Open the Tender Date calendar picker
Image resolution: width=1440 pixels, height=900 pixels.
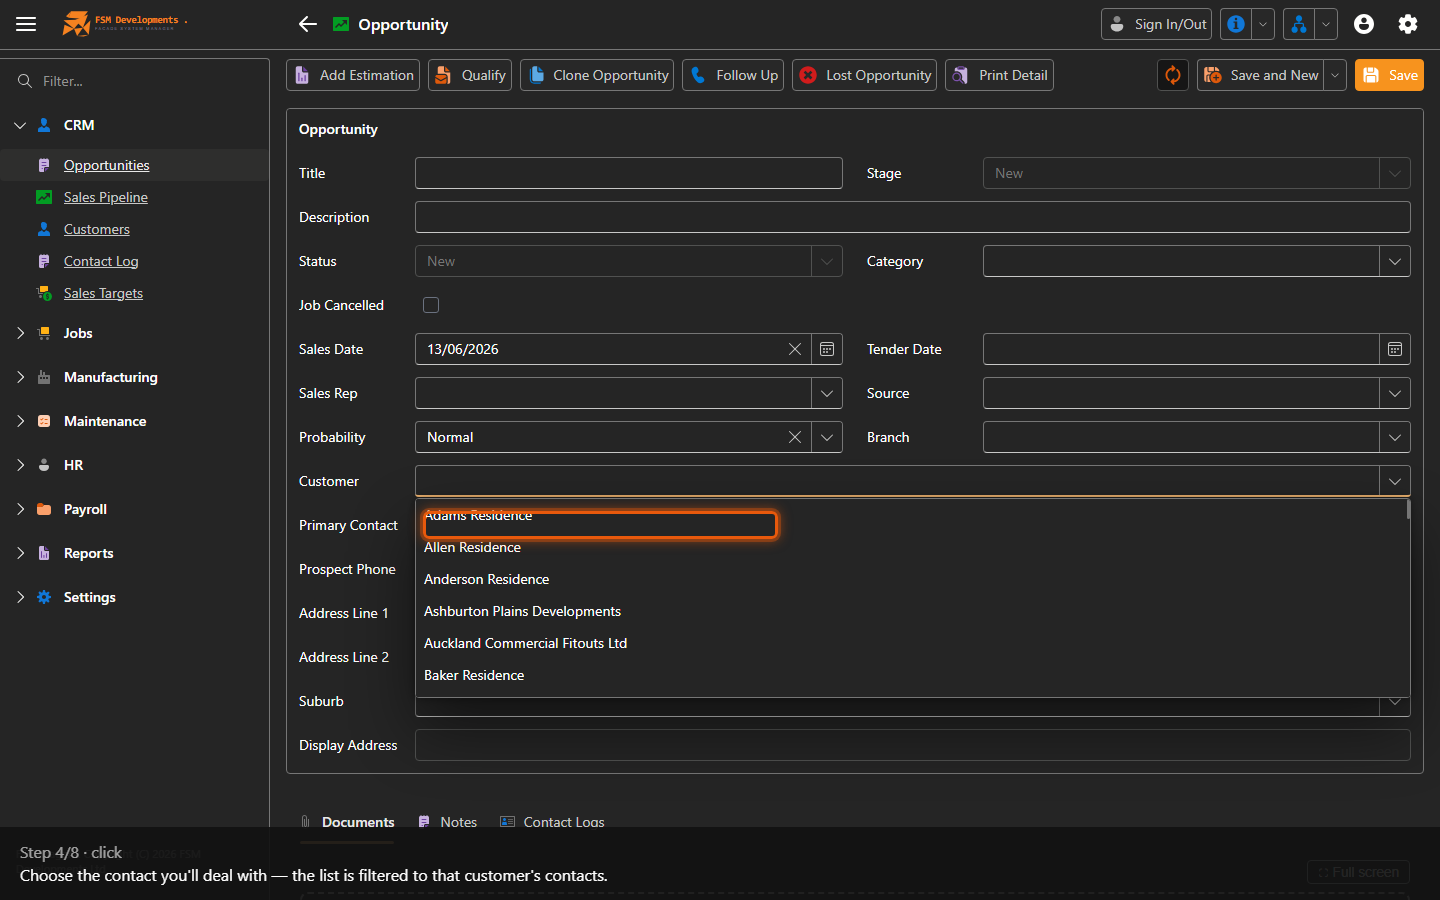pos(1395,349)
